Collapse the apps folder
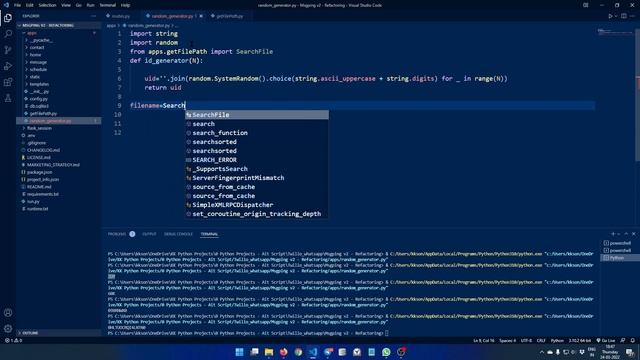This screenshot has height=360, width=640. click(x=31, y=33)
